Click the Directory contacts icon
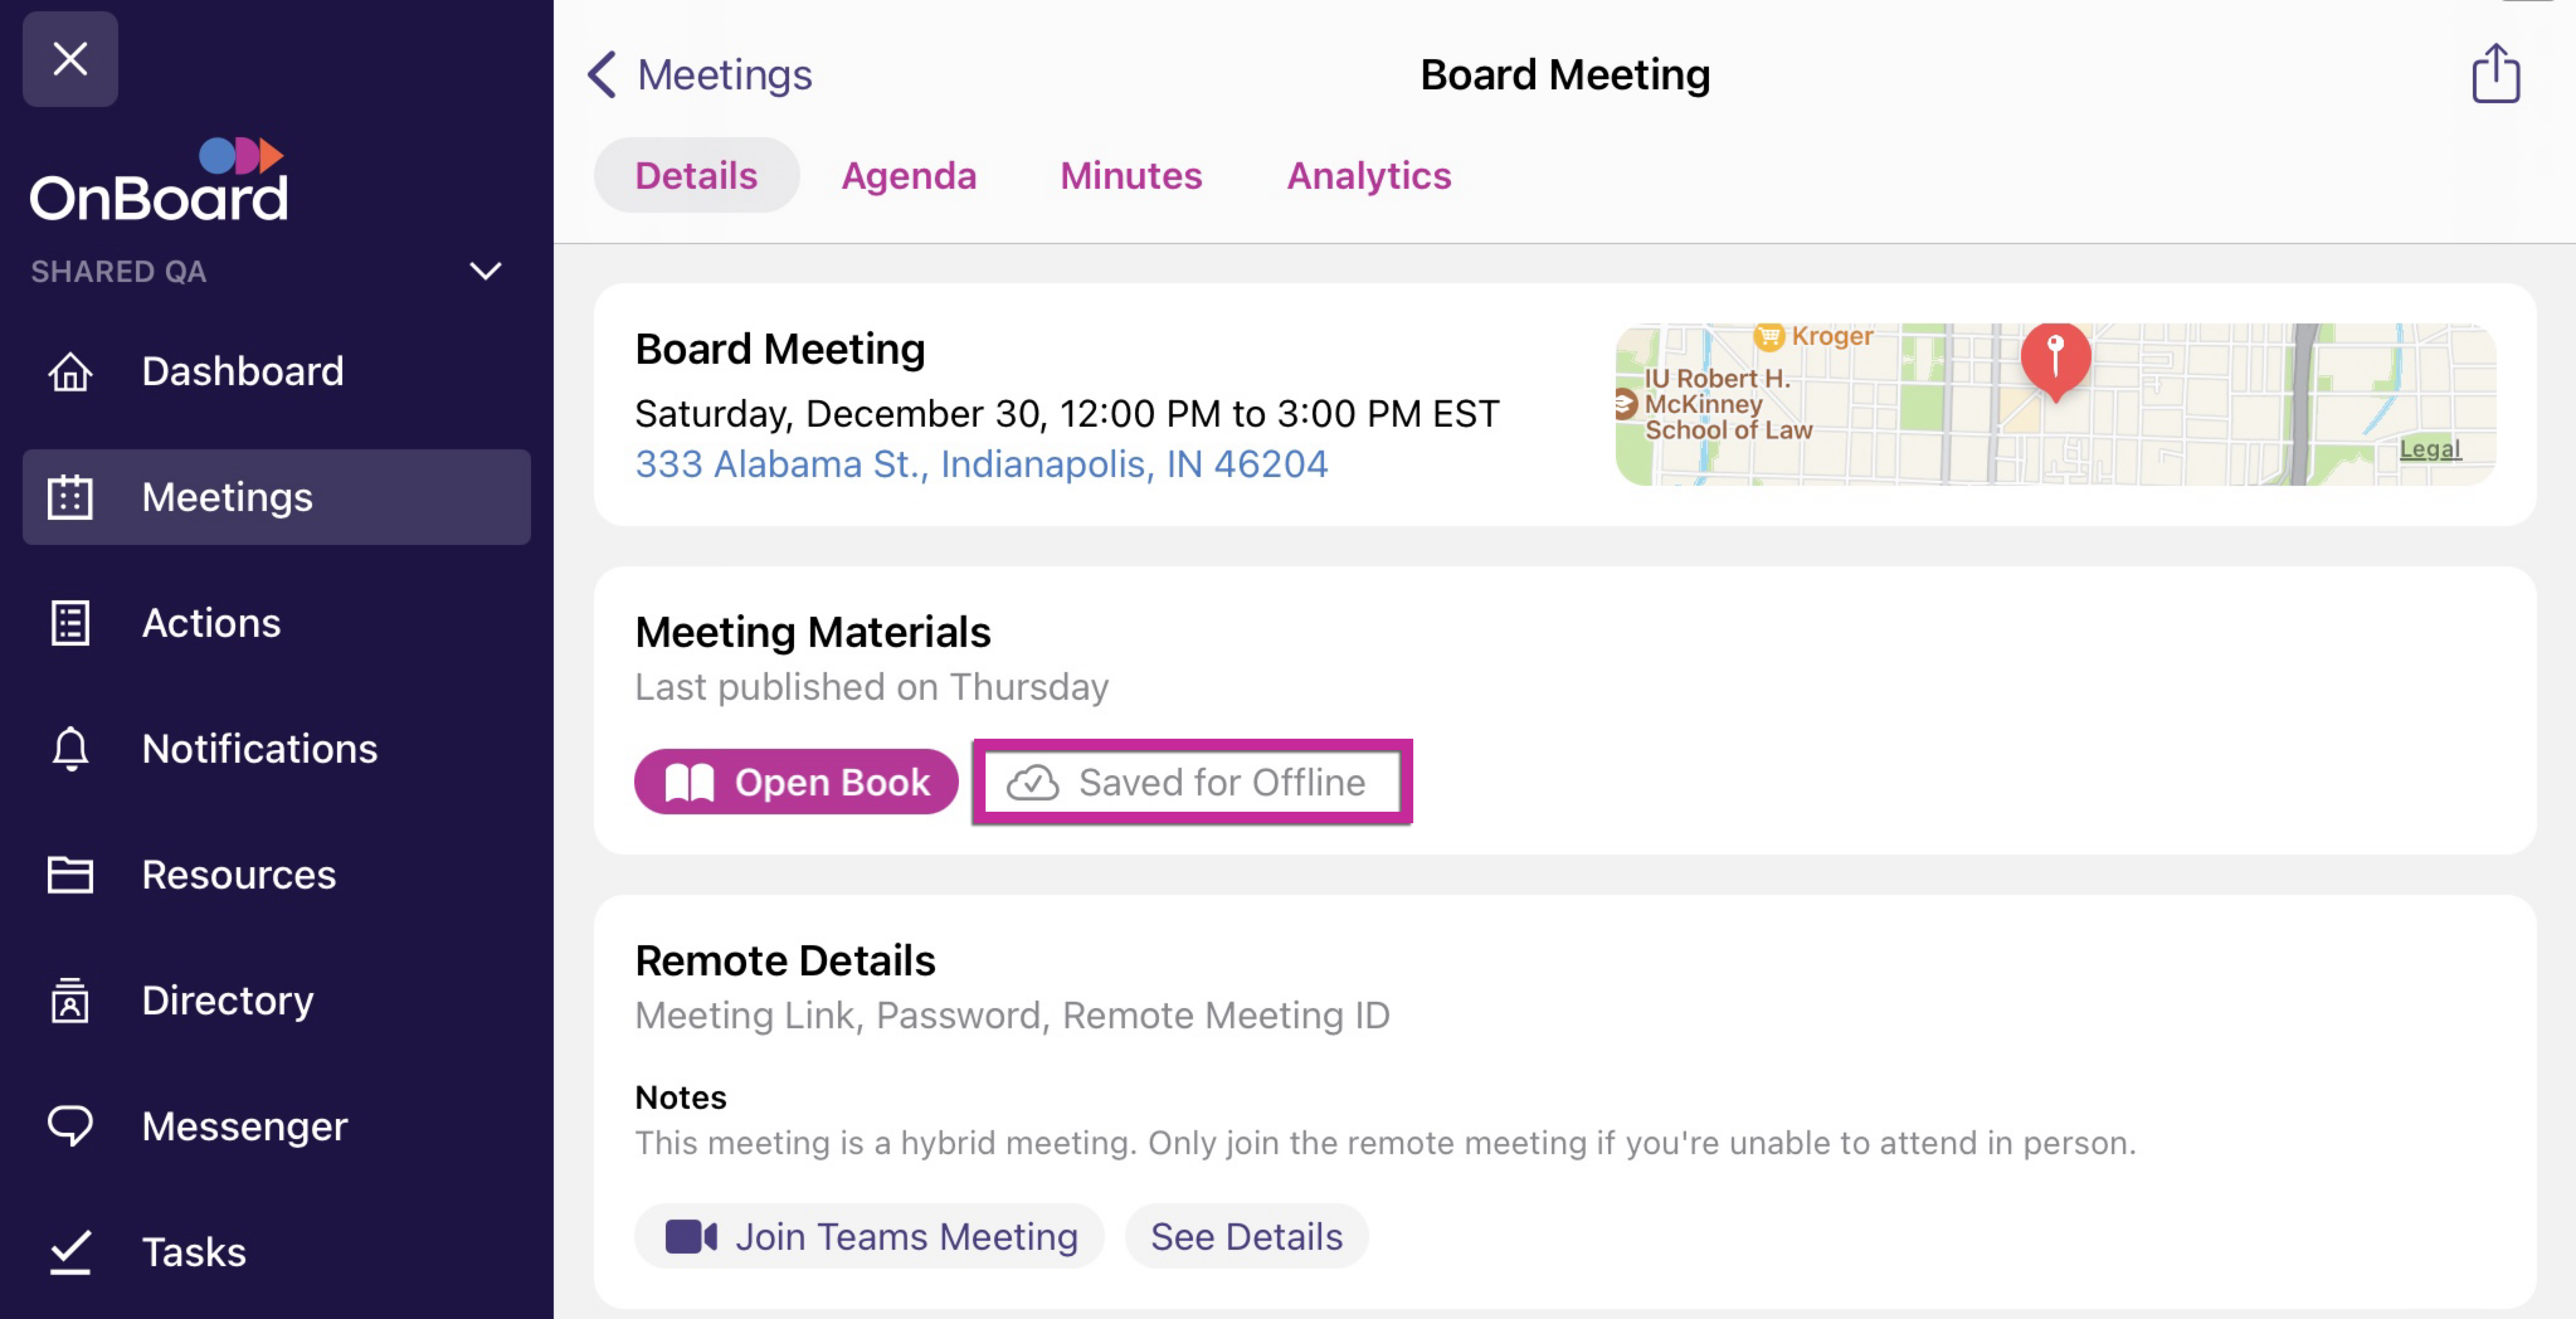Image resolution: width=2576 pixels, height=1319 pixels. click(x=70, y=1001)
